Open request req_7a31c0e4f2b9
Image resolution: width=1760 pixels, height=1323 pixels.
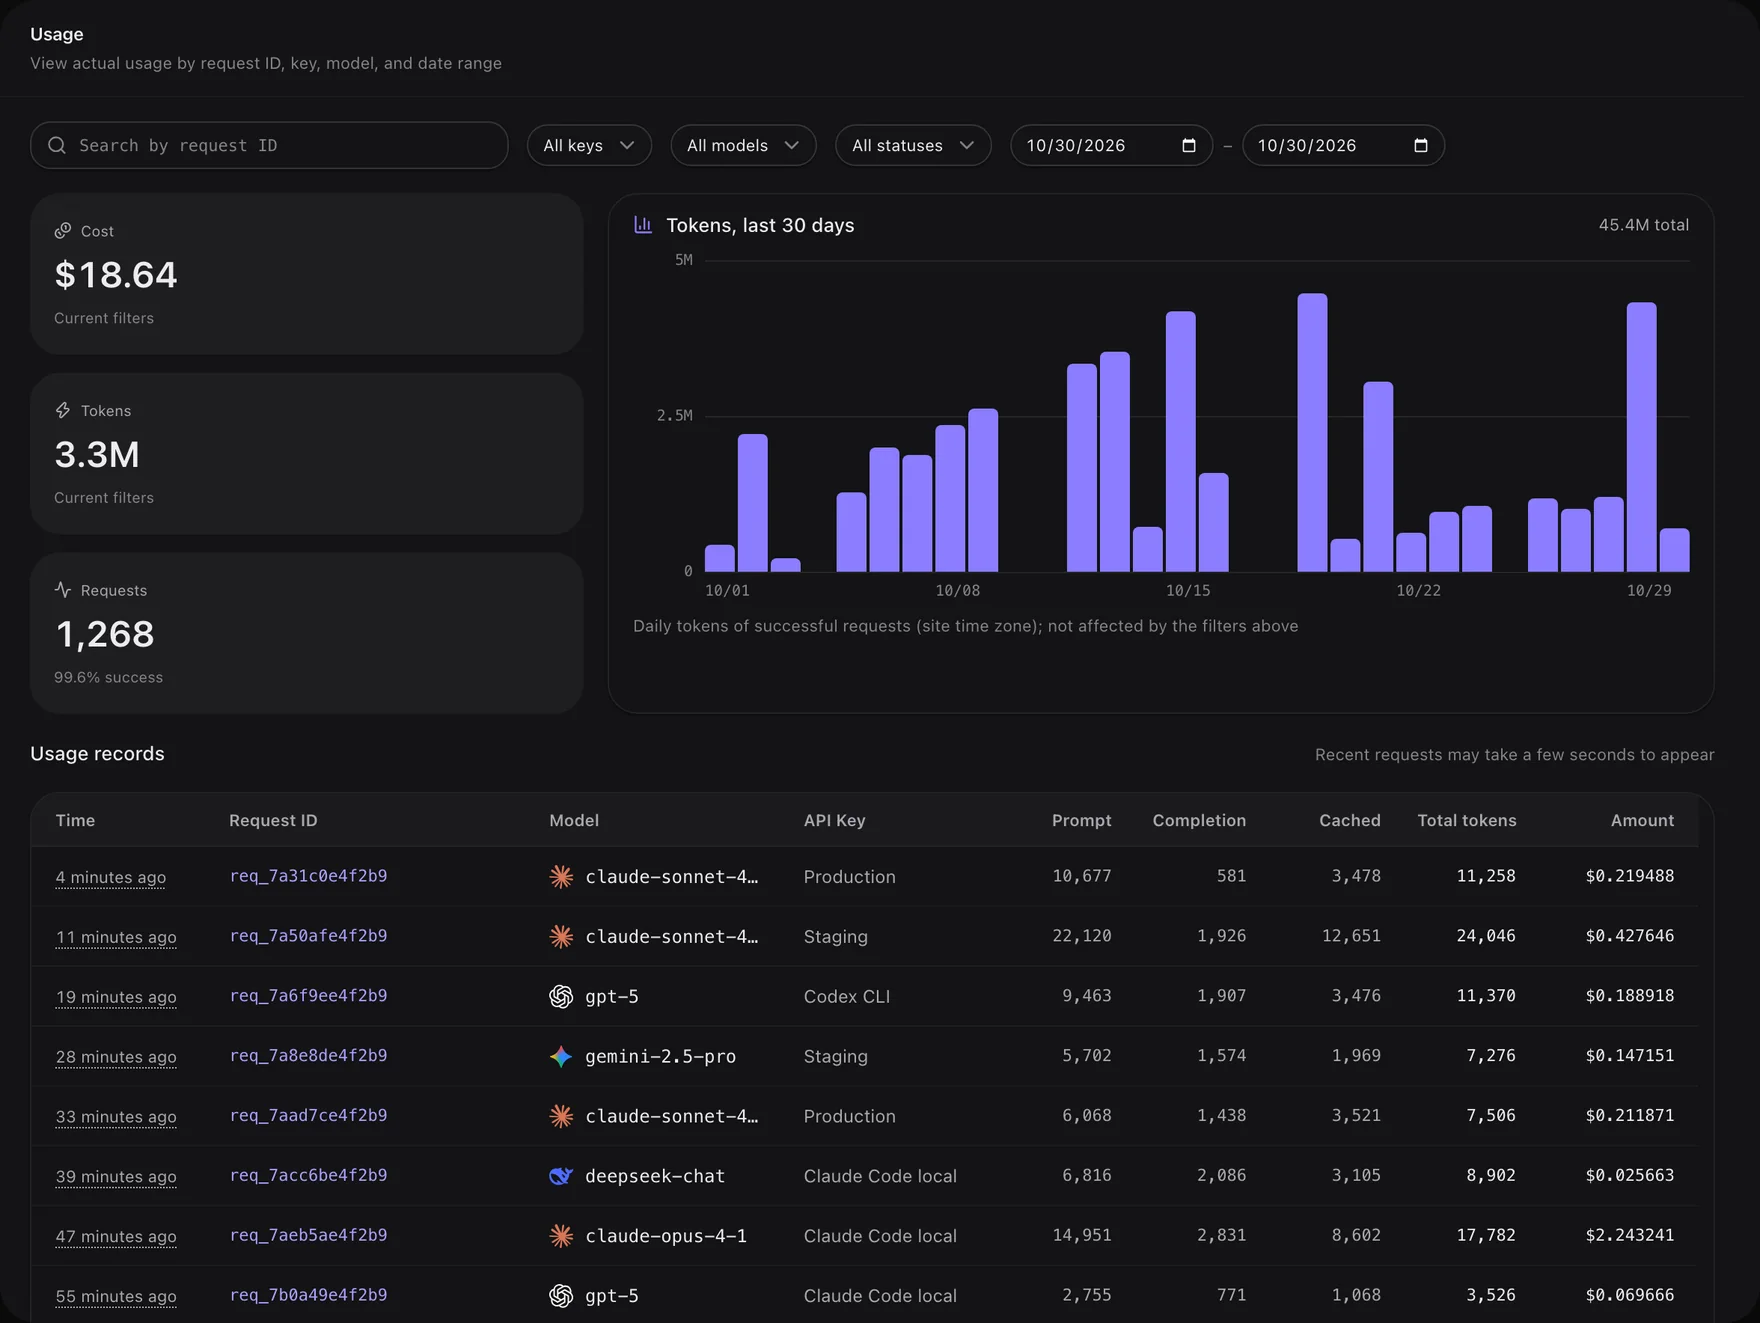pyautogui.click(x=308, y=876)
